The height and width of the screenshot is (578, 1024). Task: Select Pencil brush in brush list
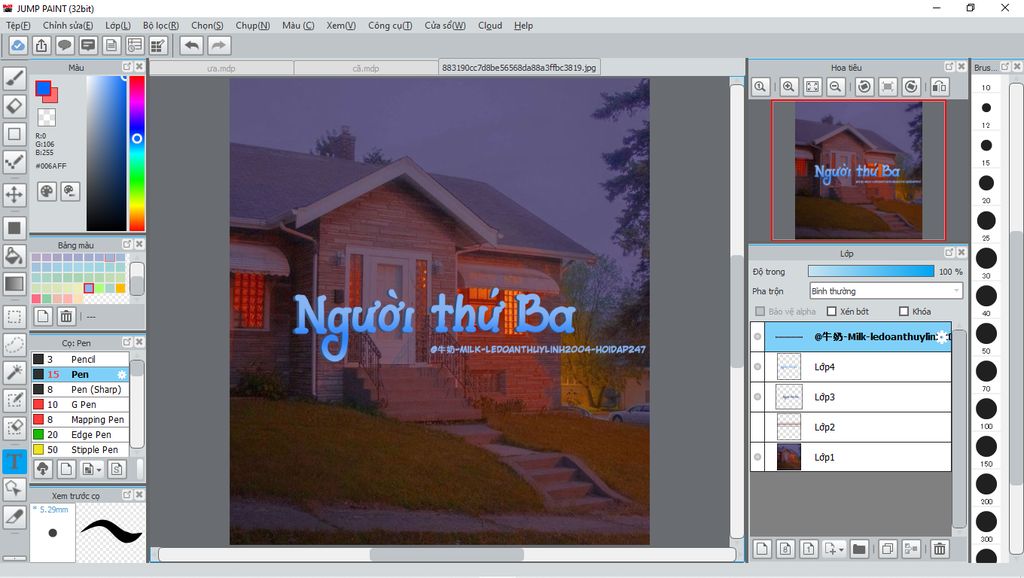click(x=80, y=359)
